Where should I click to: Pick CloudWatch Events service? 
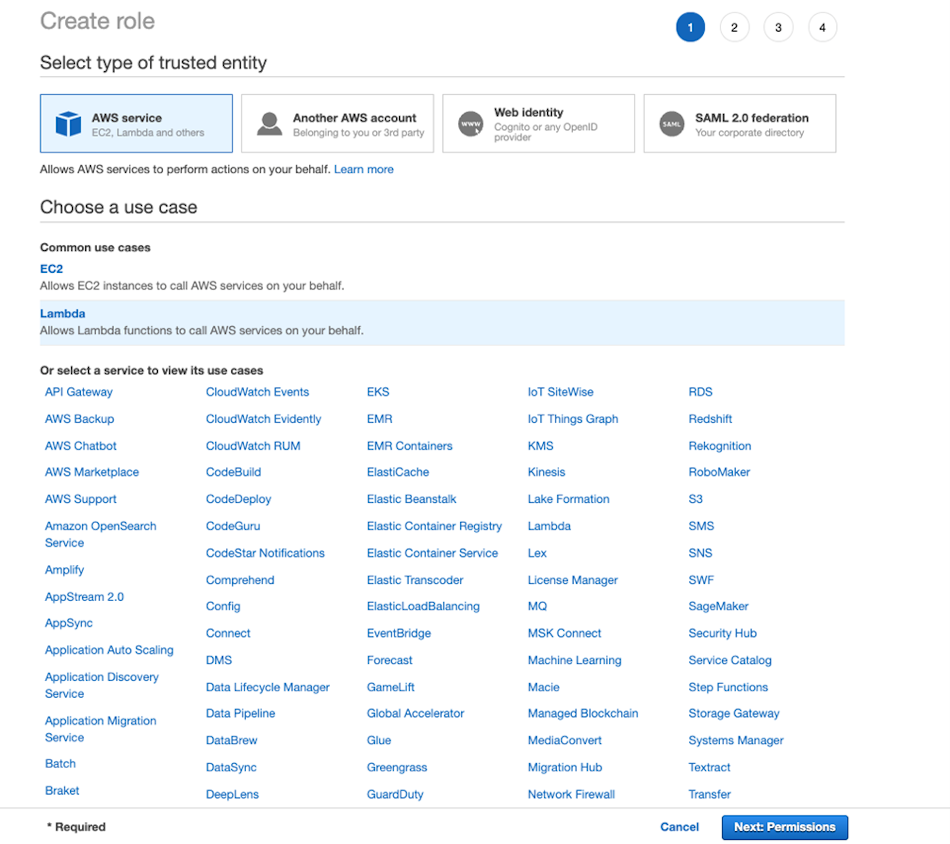point(257,392)
